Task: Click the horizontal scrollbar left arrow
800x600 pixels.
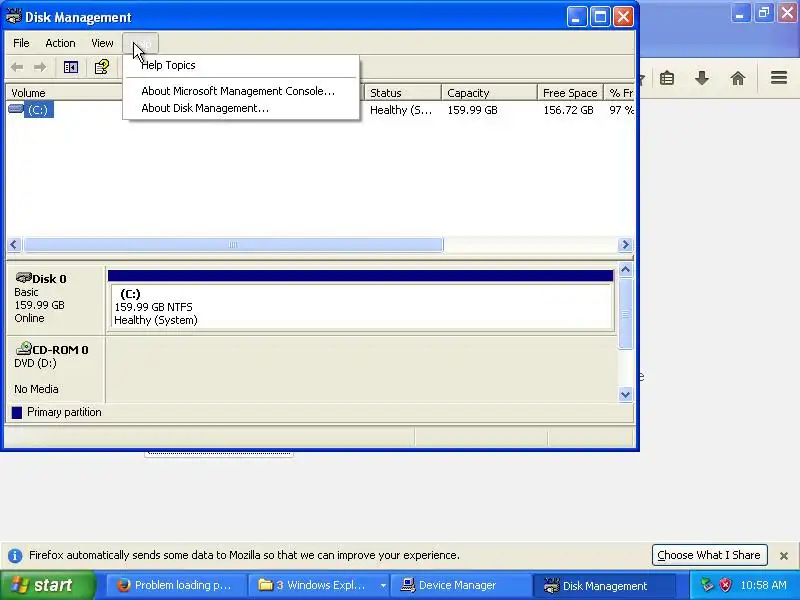Action: pos(14,245)
